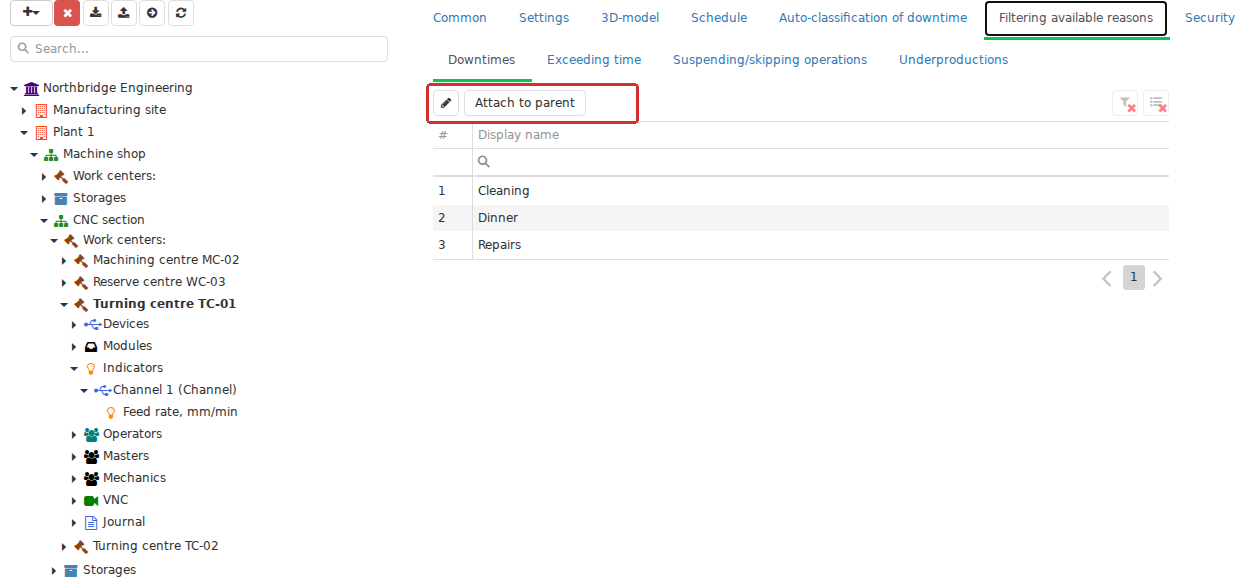Click the red delete button
This screenshot has width=1246, height=581.
click(67, 13)
